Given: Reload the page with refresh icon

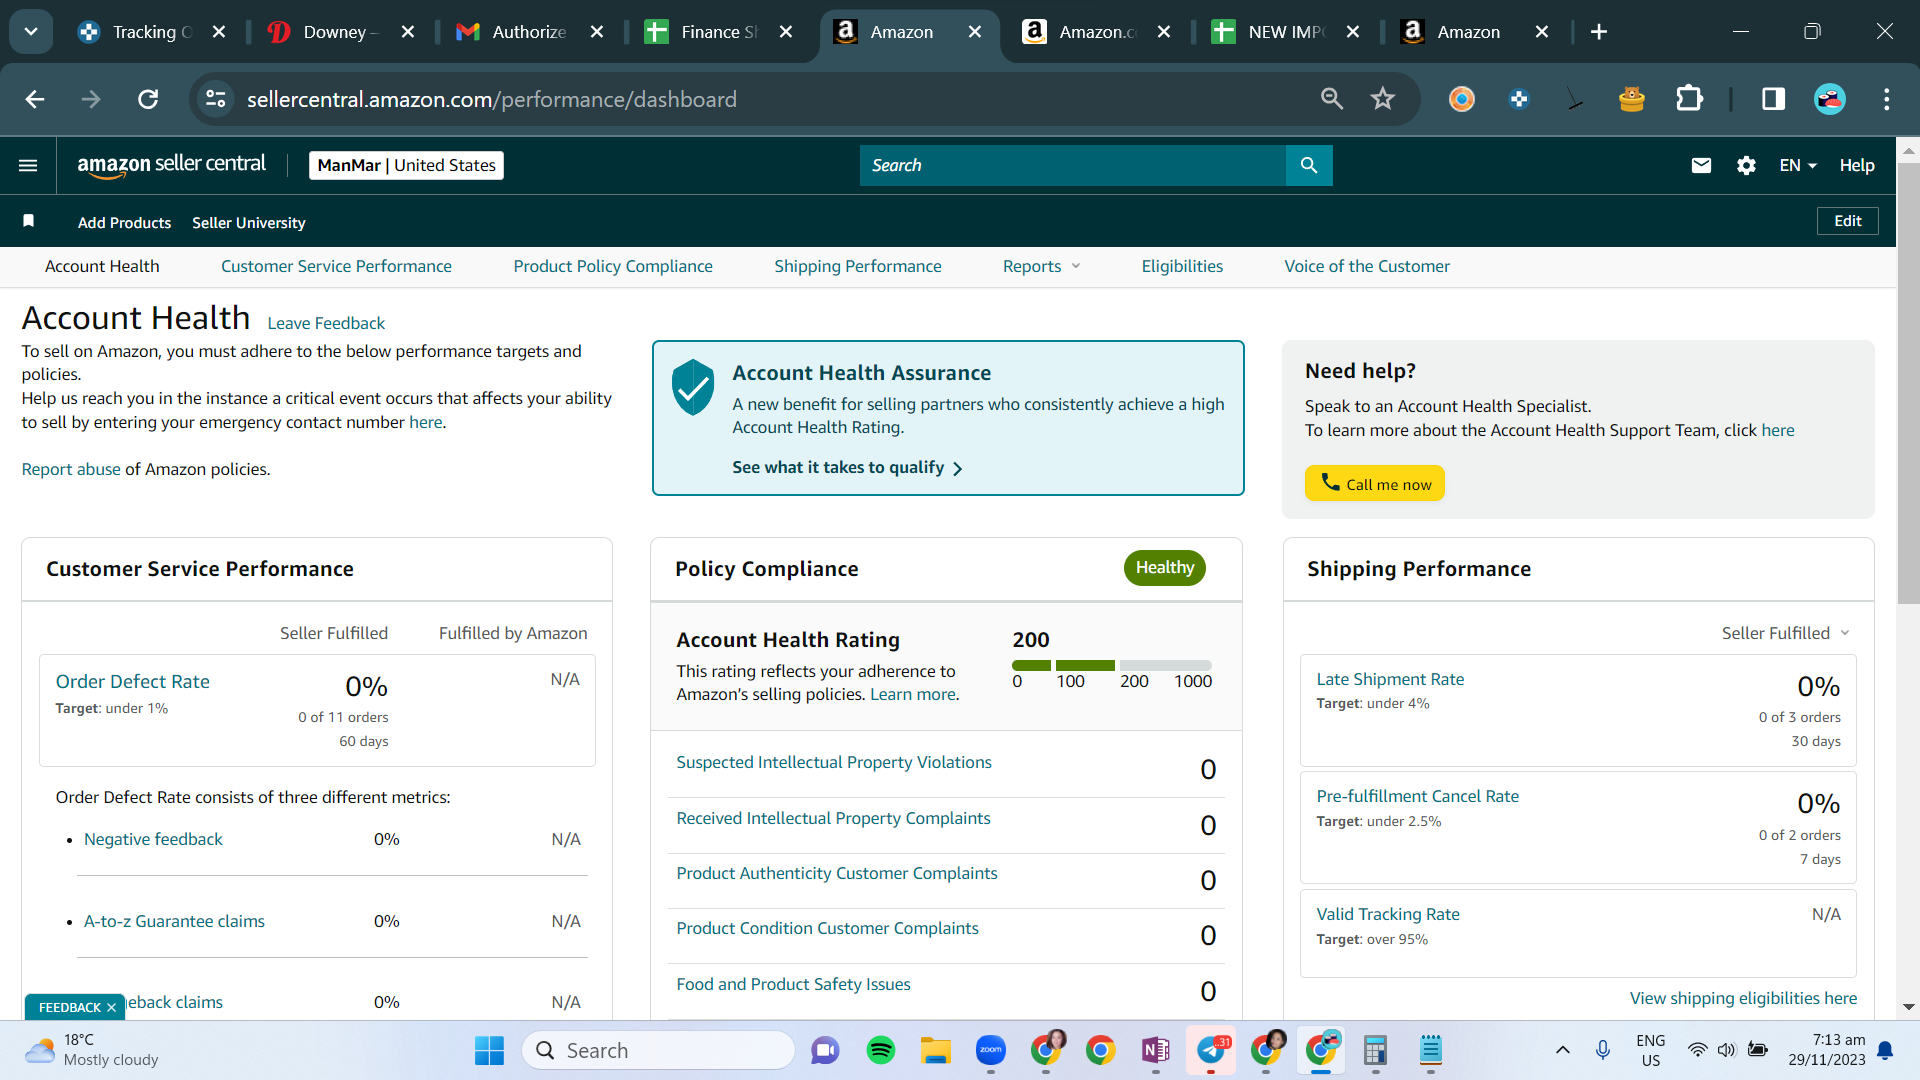Looking at the screenshot, I should point(148,99).
